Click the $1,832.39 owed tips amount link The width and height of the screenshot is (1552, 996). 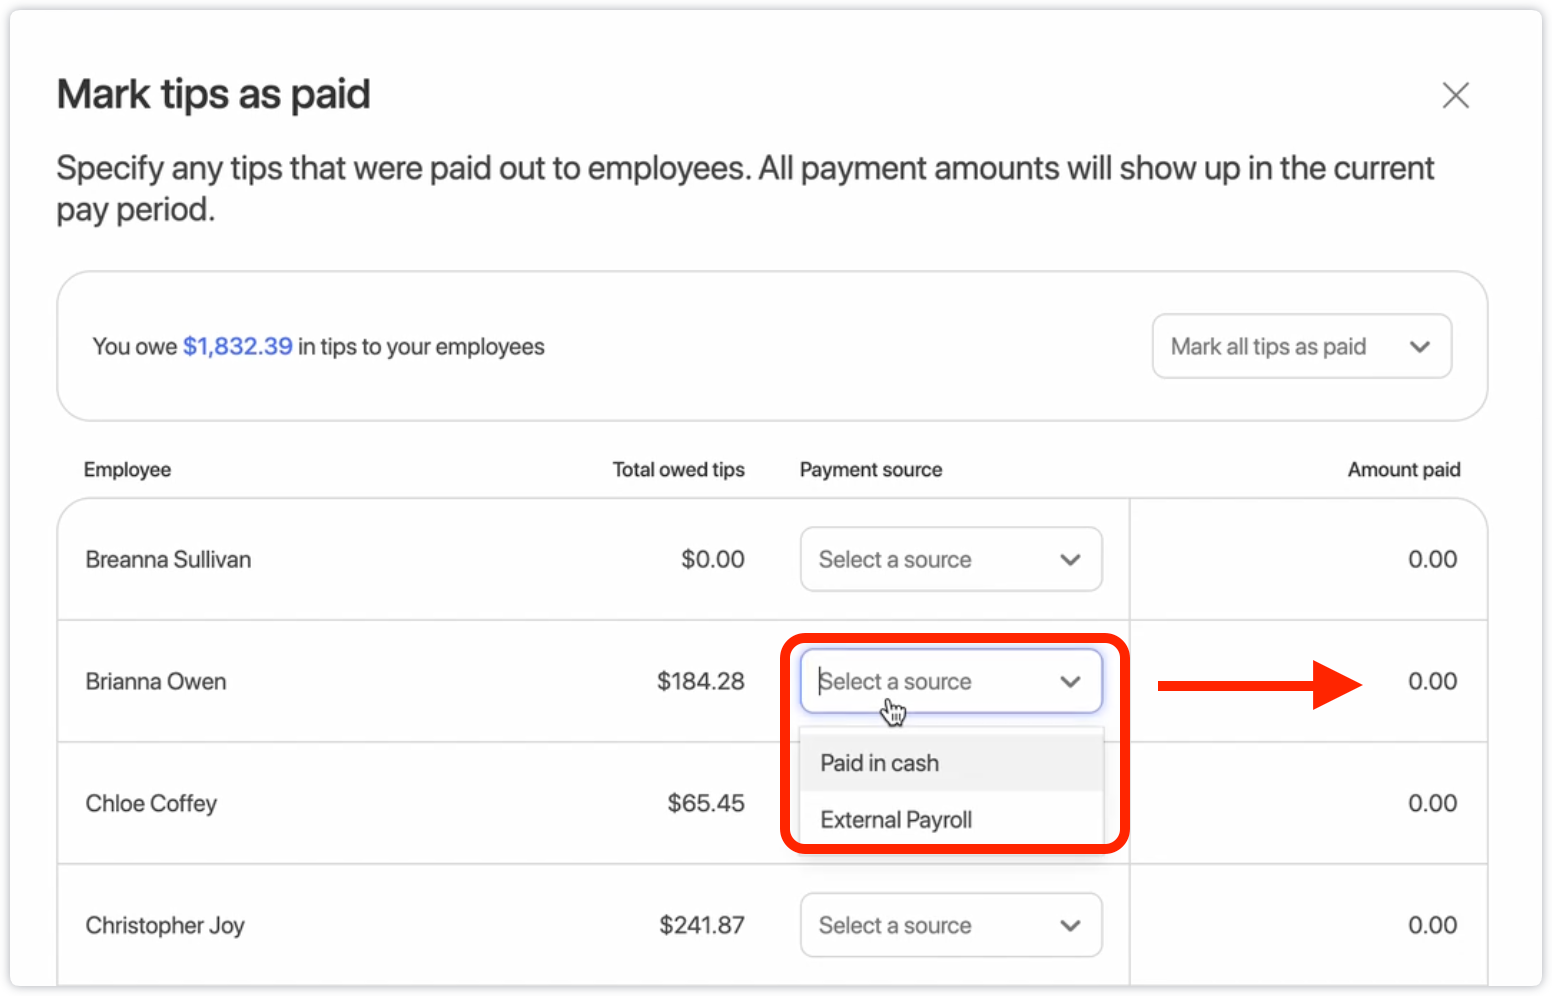(x=237, y=347)
